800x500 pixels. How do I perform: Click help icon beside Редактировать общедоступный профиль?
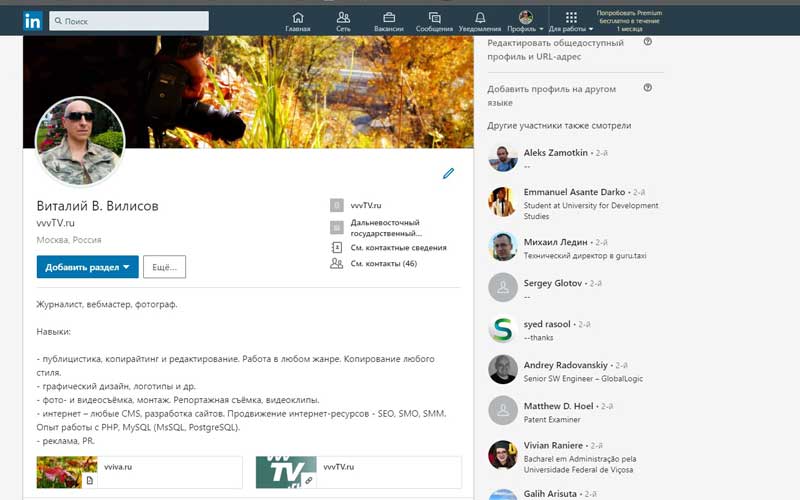647,42
